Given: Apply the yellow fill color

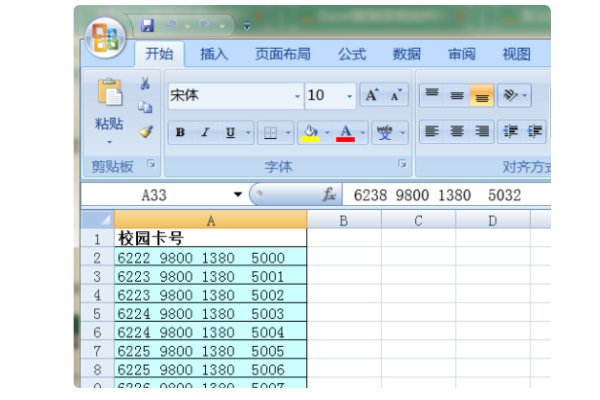Looking at the screenshot, I should tap(310, 132).
